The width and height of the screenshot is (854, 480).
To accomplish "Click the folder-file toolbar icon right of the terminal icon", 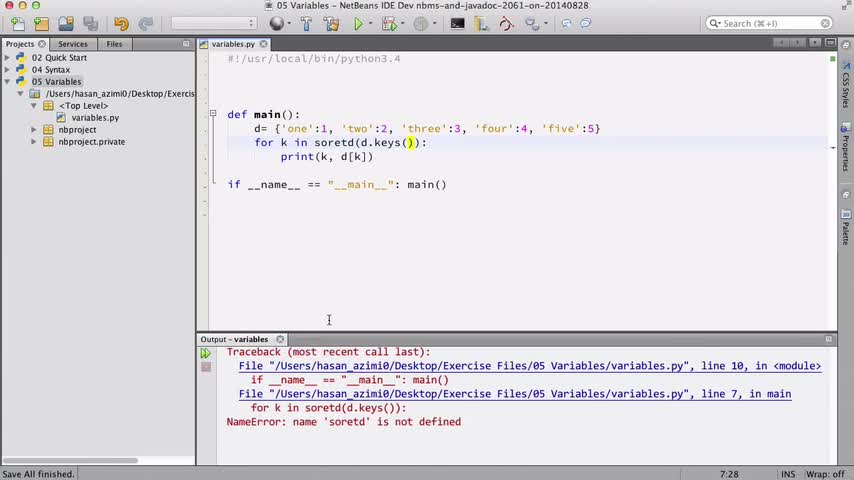I will [x=481, y=23].
